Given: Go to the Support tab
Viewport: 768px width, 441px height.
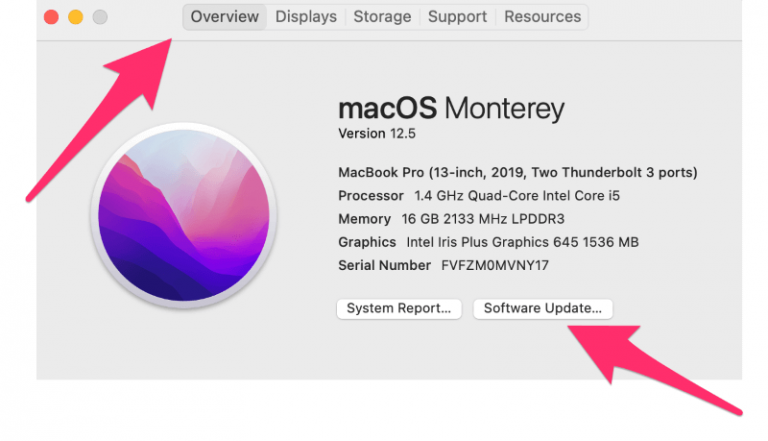Looking at the screenshot, I should (x=458, y=17).
